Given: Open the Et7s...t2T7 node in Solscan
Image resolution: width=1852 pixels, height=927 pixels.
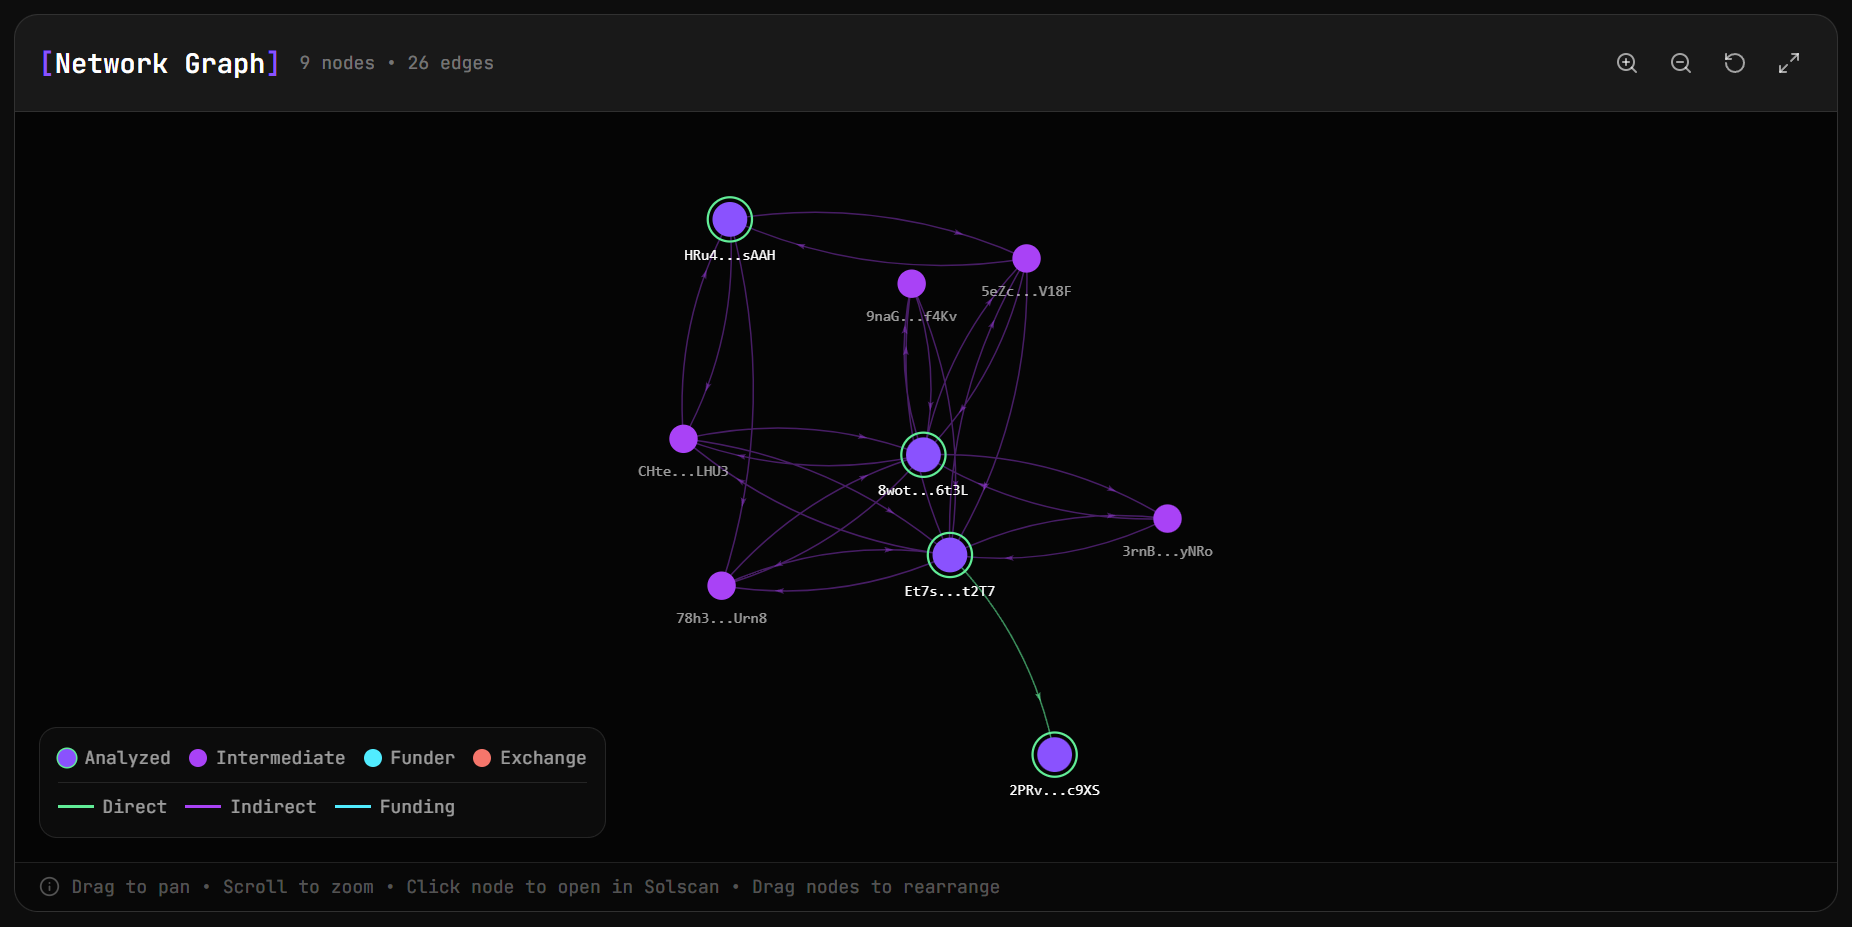Looking at the screenshot, I should (949, 555).
